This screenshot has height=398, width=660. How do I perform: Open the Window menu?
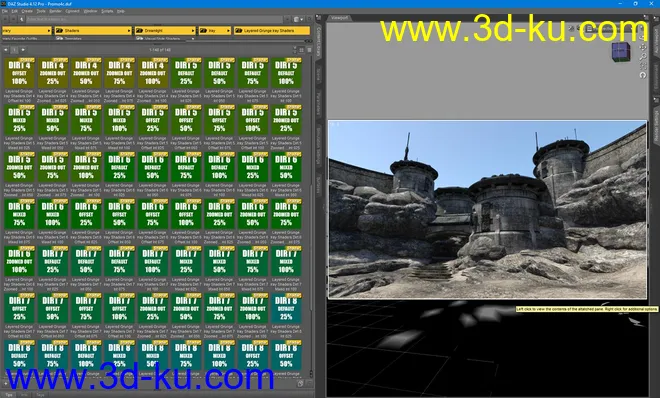coord(90,11)
